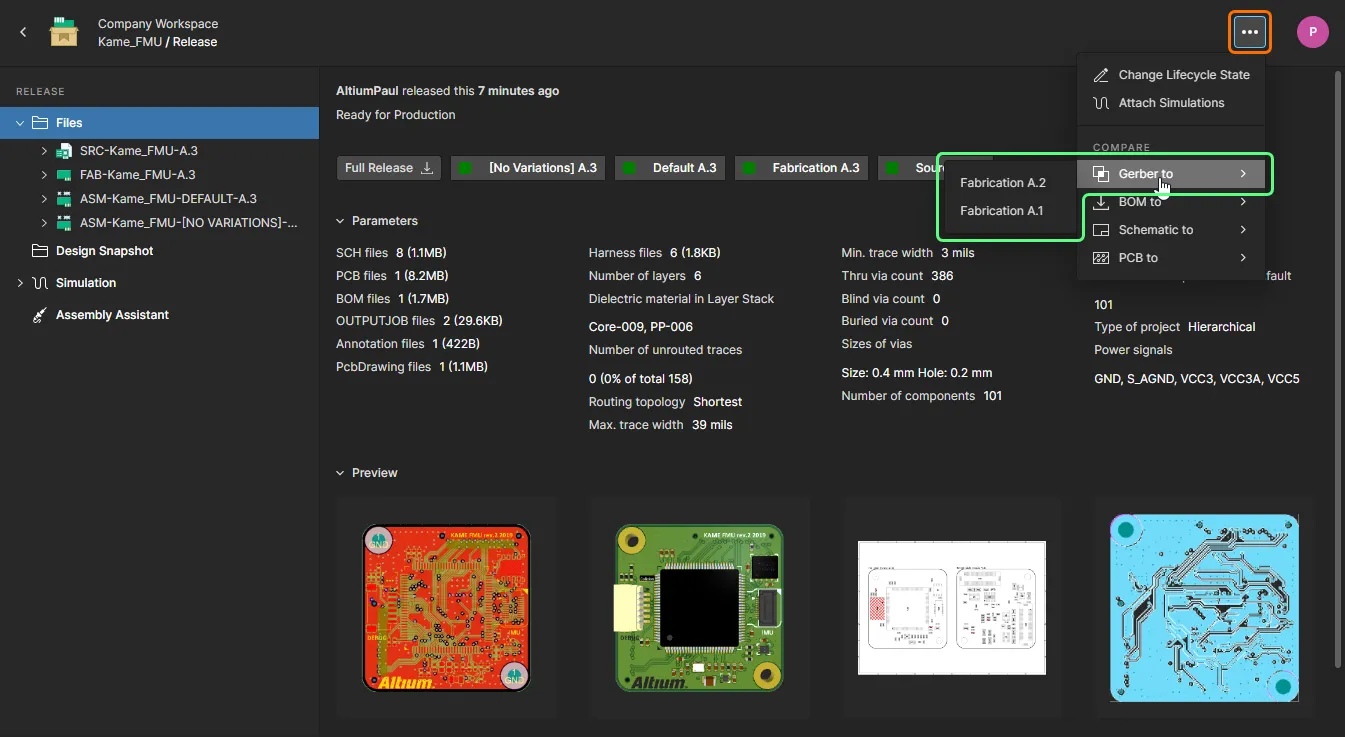Click the Files folder icon
1345x737 pixels.
[x=40, y=123]
